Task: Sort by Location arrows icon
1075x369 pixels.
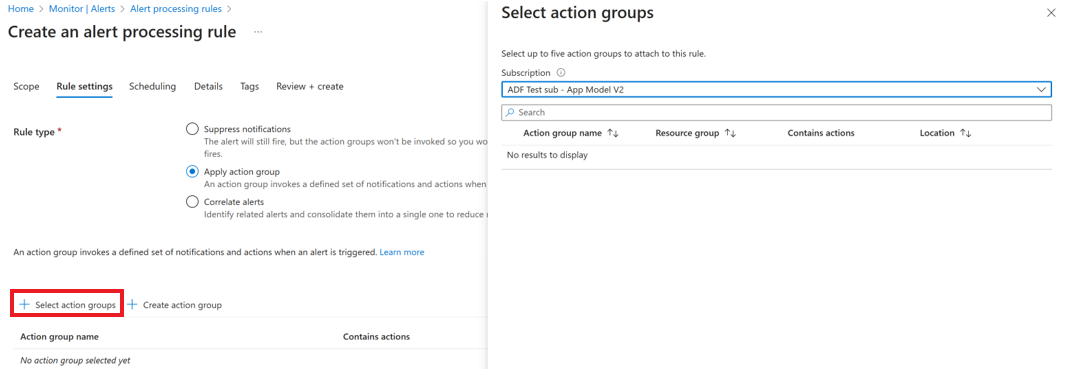Action: pos(966,133)
